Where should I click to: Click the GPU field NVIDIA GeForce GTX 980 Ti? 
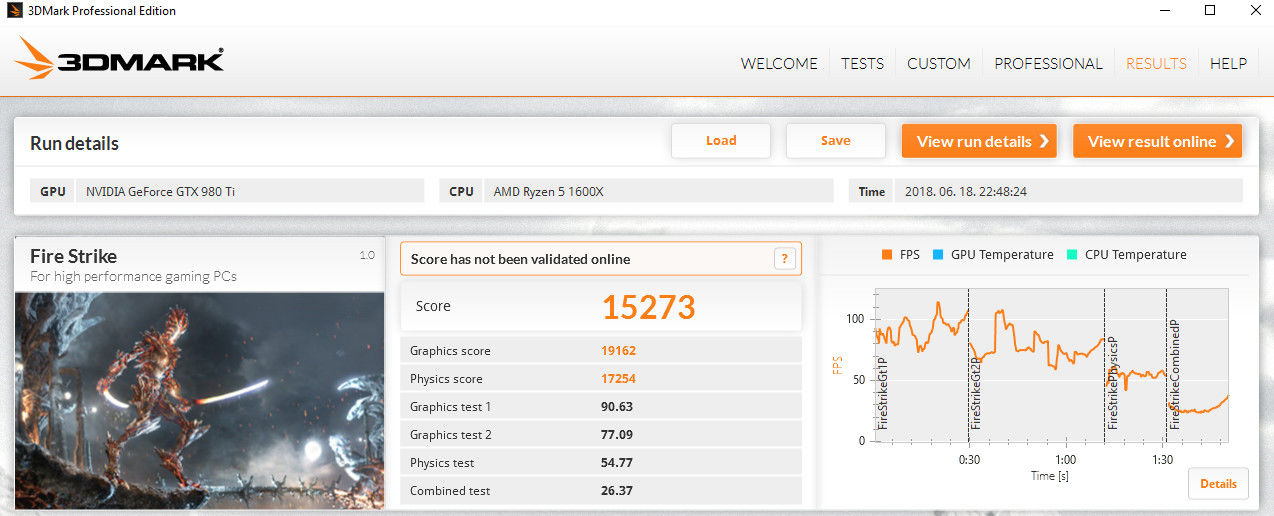pos(250,191)
